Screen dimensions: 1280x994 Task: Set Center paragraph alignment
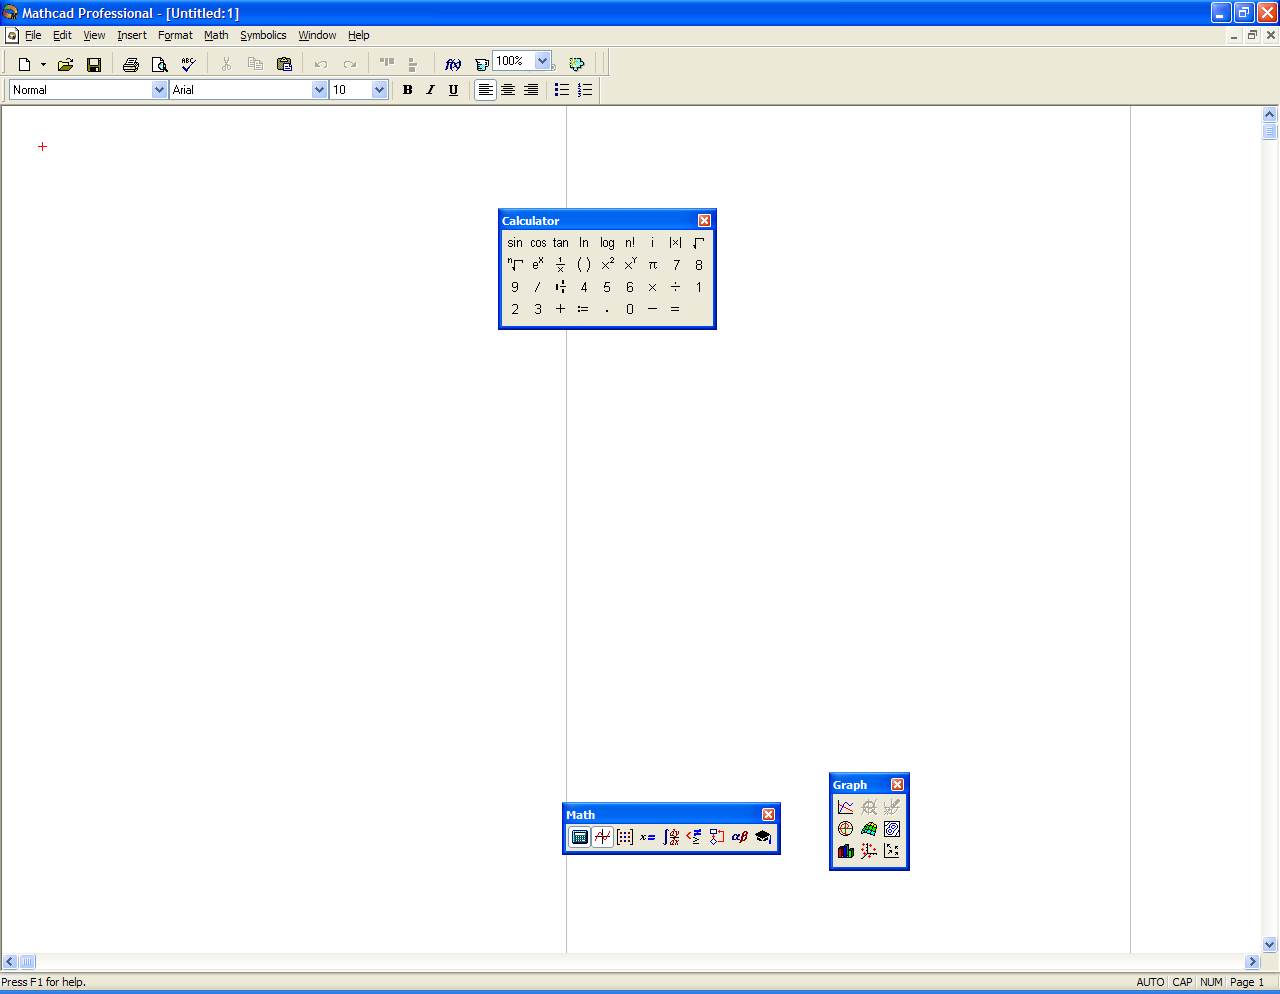[x=508, y=90]
